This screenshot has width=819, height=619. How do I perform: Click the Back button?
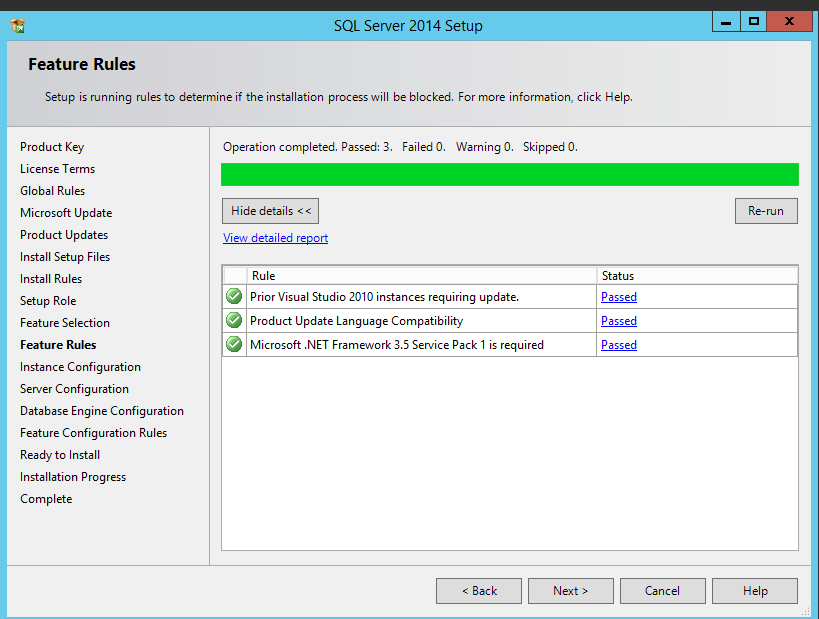(x=479, y=591)
